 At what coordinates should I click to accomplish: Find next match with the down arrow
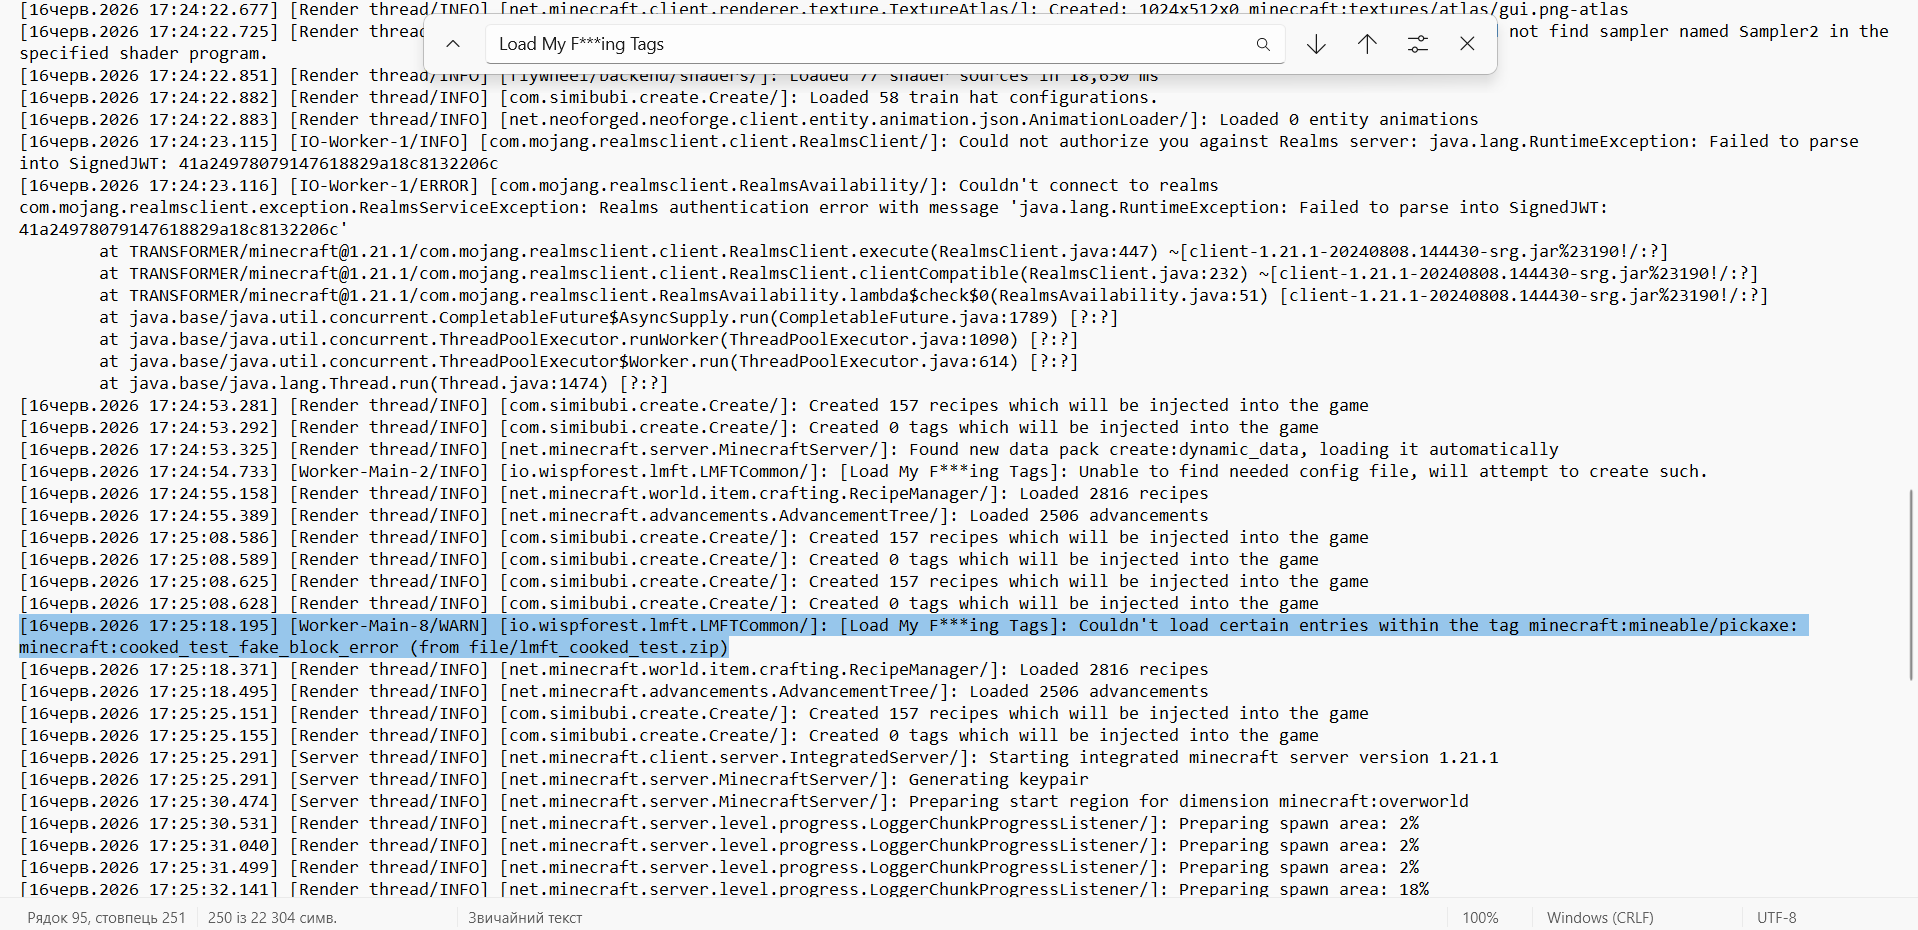1316,44
